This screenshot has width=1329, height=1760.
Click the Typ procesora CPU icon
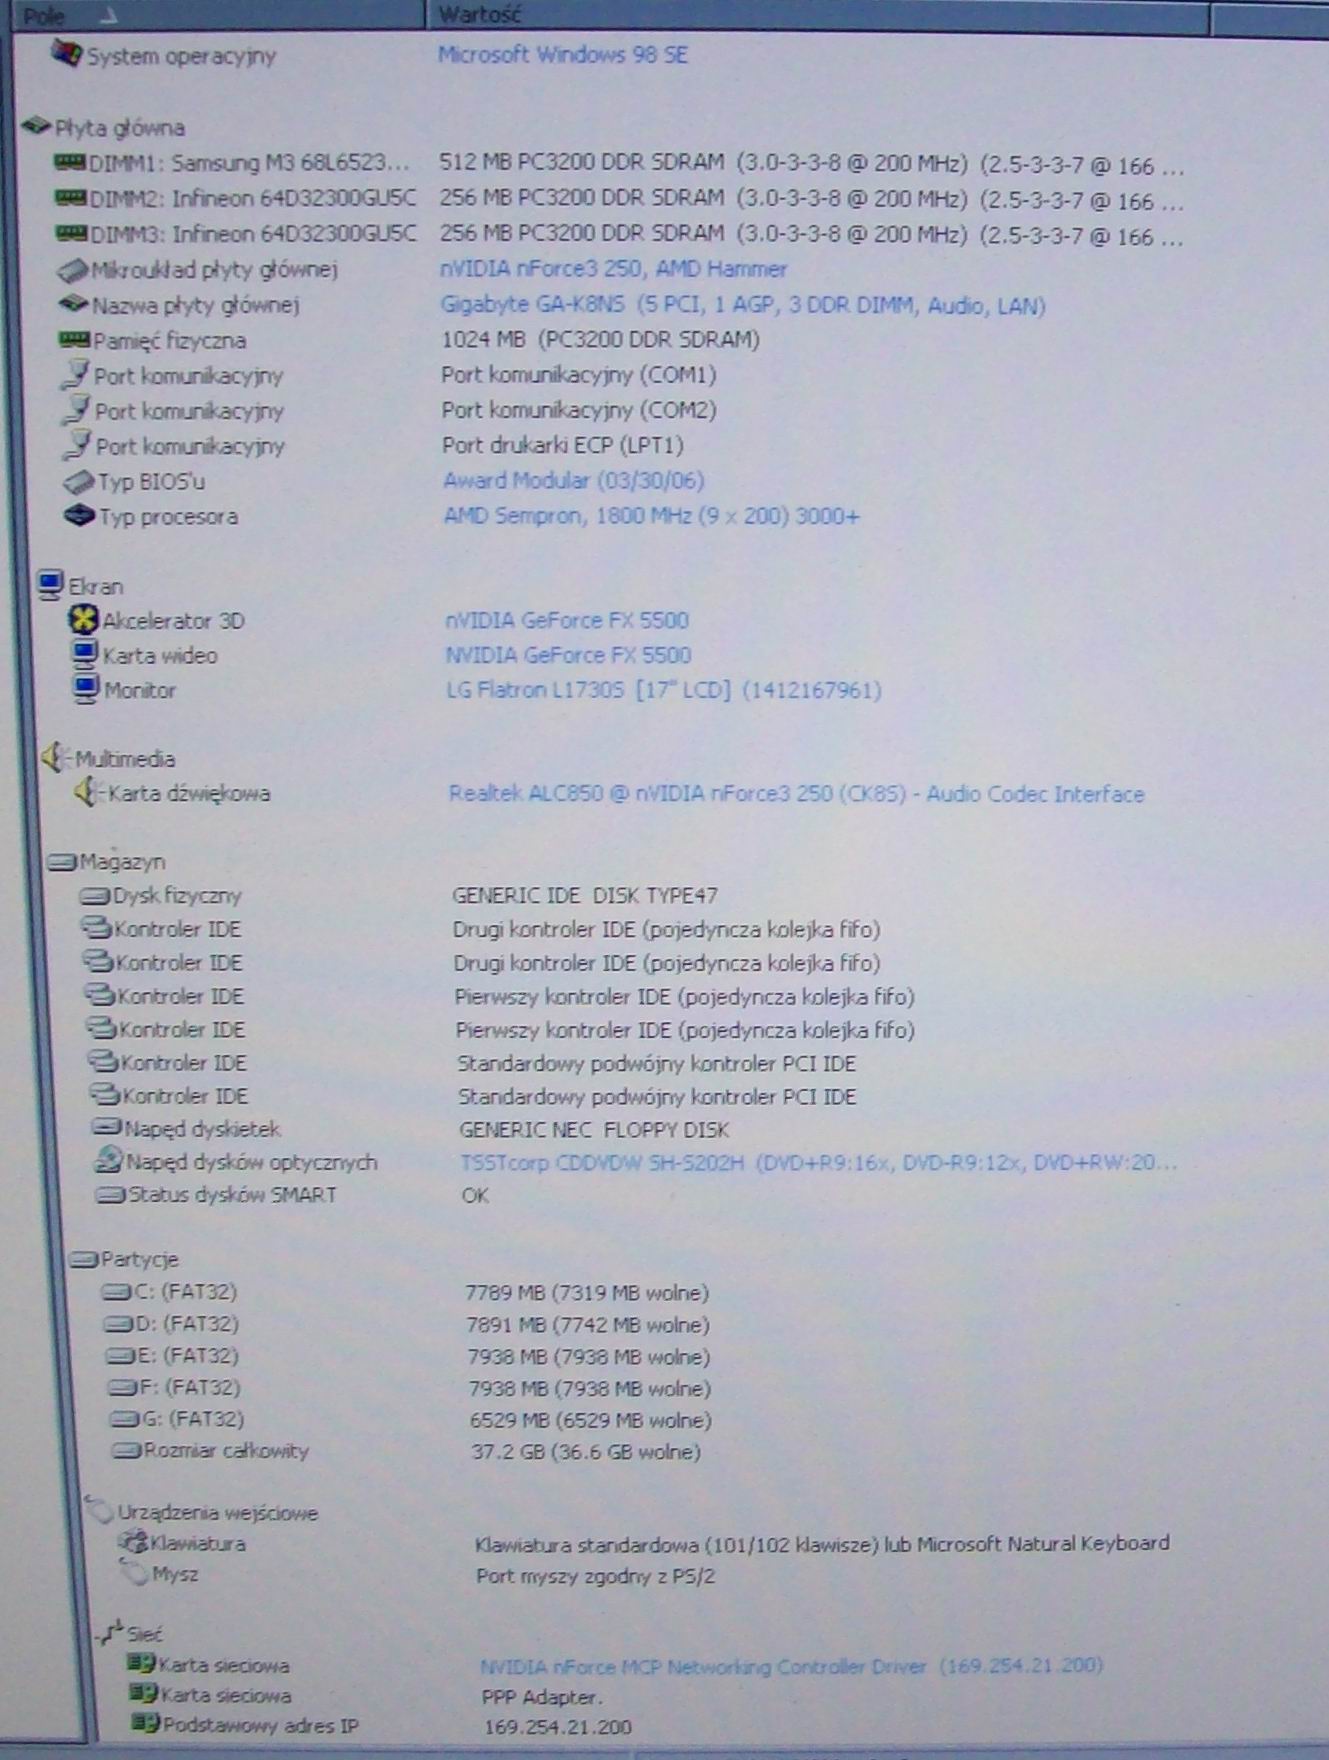click(x=80, y=516)
